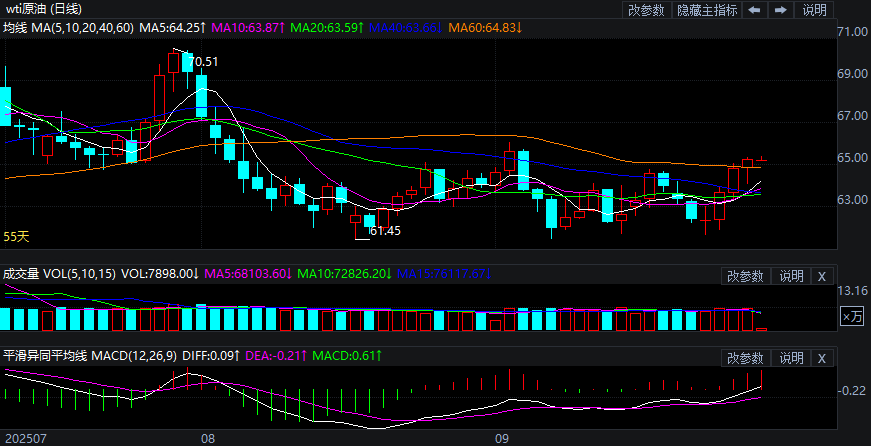Click the left arrow navigation button
This screenshot has width=871, height=446.
click(x=754, y=10)
